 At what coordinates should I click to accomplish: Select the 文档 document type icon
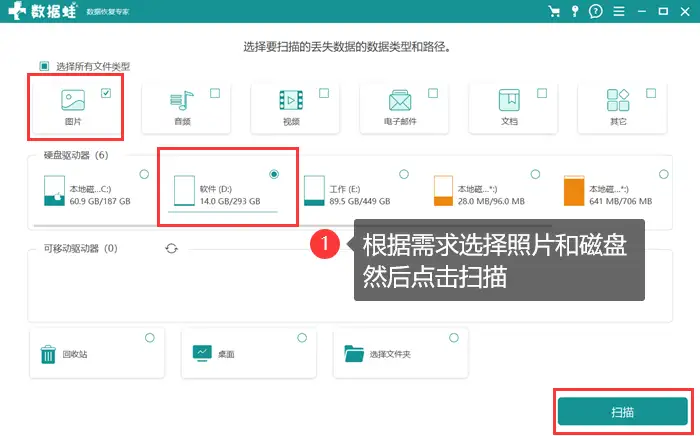[x=509, y=100]
